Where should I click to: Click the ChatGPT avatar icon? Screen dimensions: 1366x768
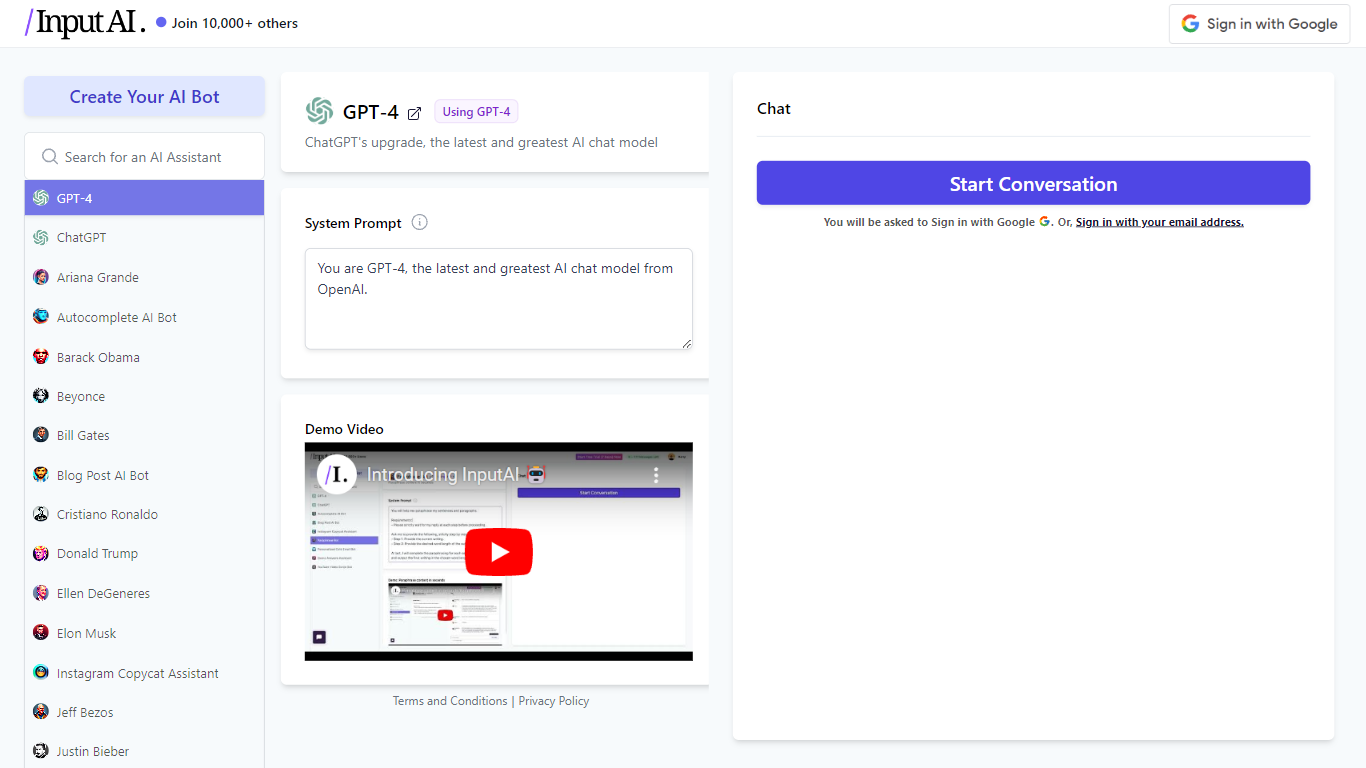tap(41, 238)
